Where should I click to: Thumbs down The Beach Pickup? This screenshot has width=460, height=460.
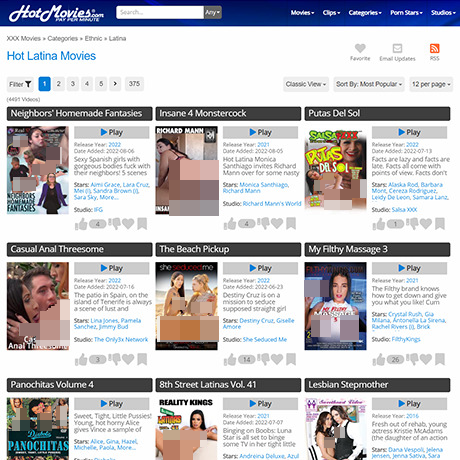(x=264, y=360)
